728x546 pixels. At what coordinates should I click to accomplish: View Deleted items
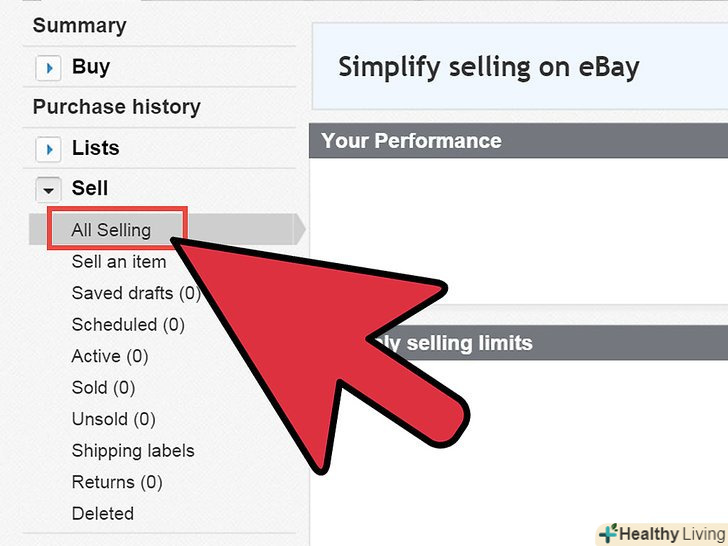tap(102, 514)
